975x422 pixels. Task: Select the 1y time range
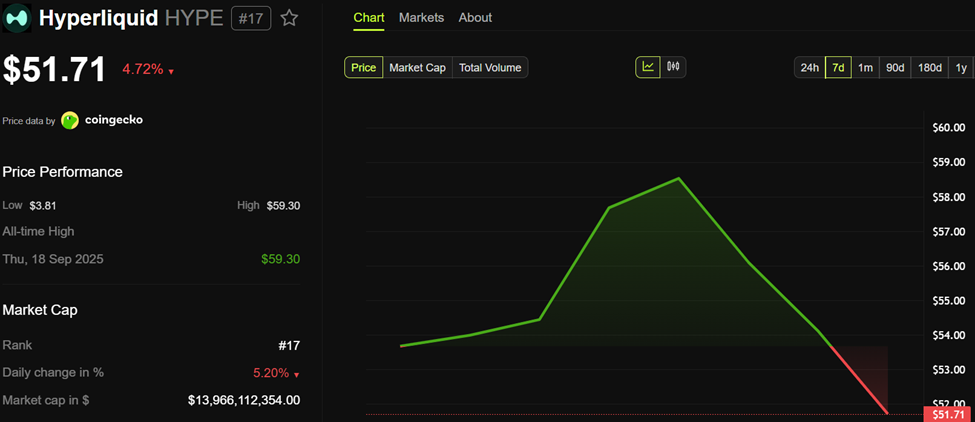pyautogui.click(x=961, y=68)
